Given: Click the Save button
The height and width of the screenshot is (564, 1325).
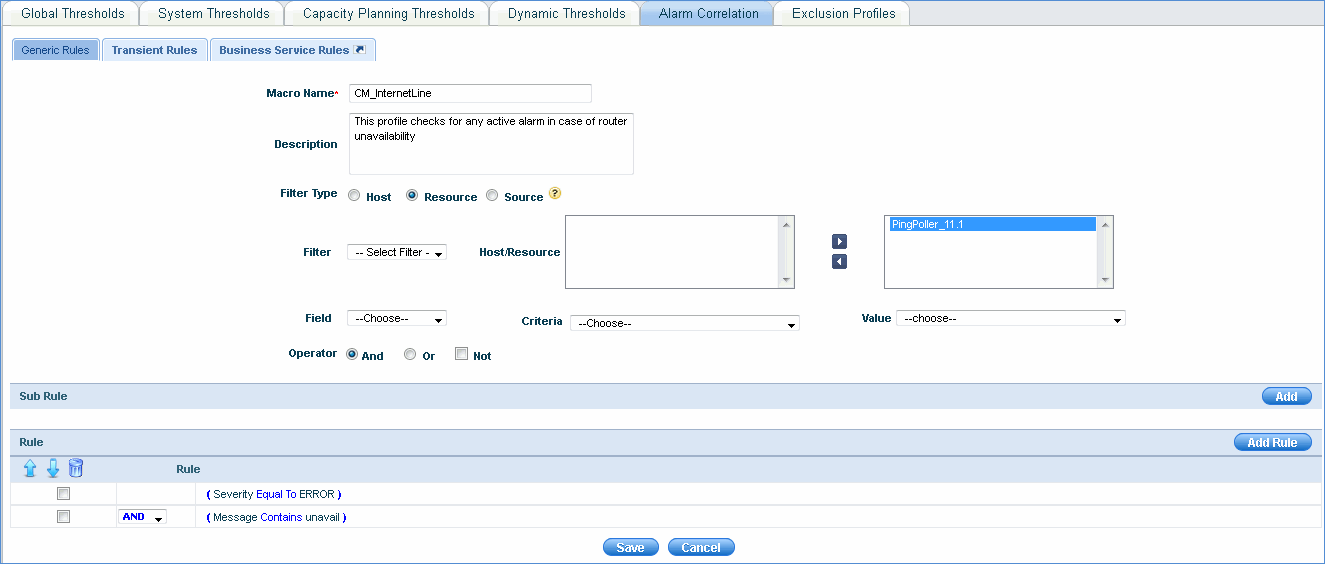Looking at the screenshot, I should click(x=630, y=547).
